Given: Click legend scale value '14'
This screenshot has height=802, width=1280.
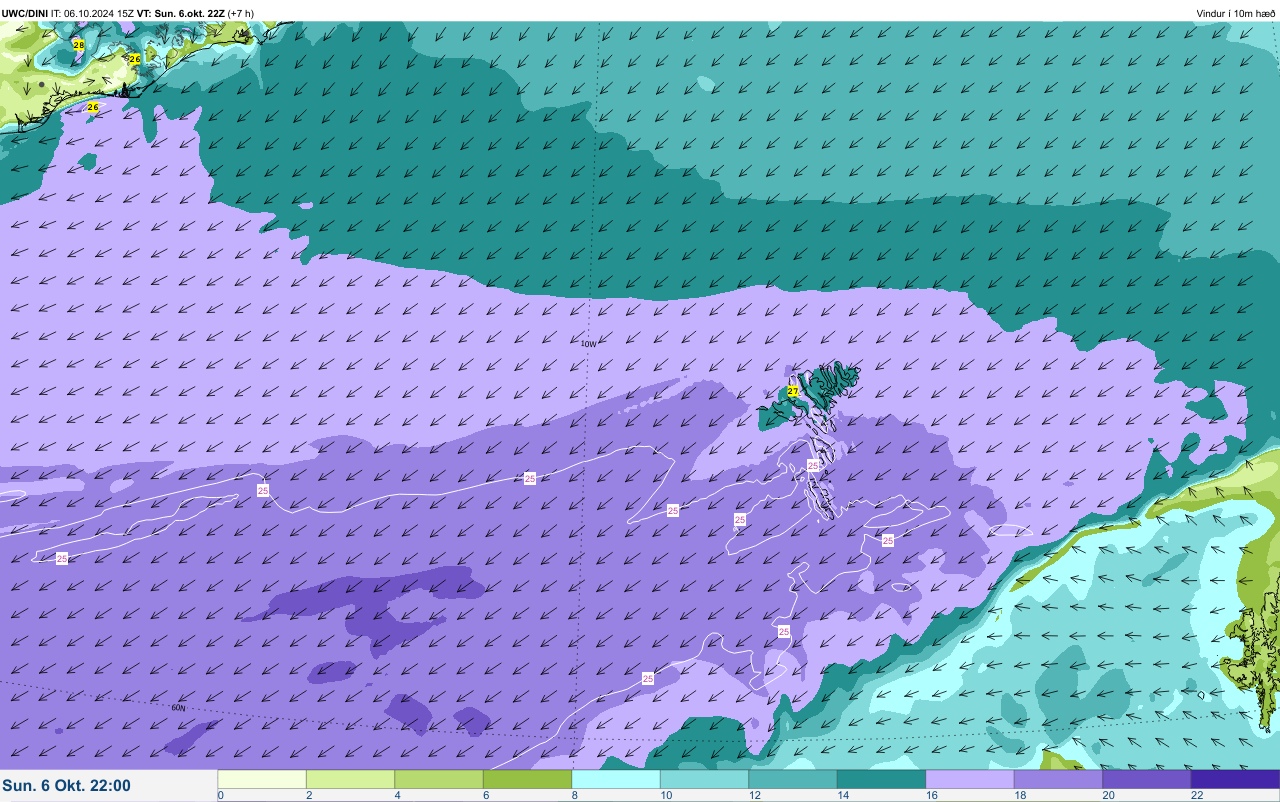Looking at the screenshot, I should 843,796.
